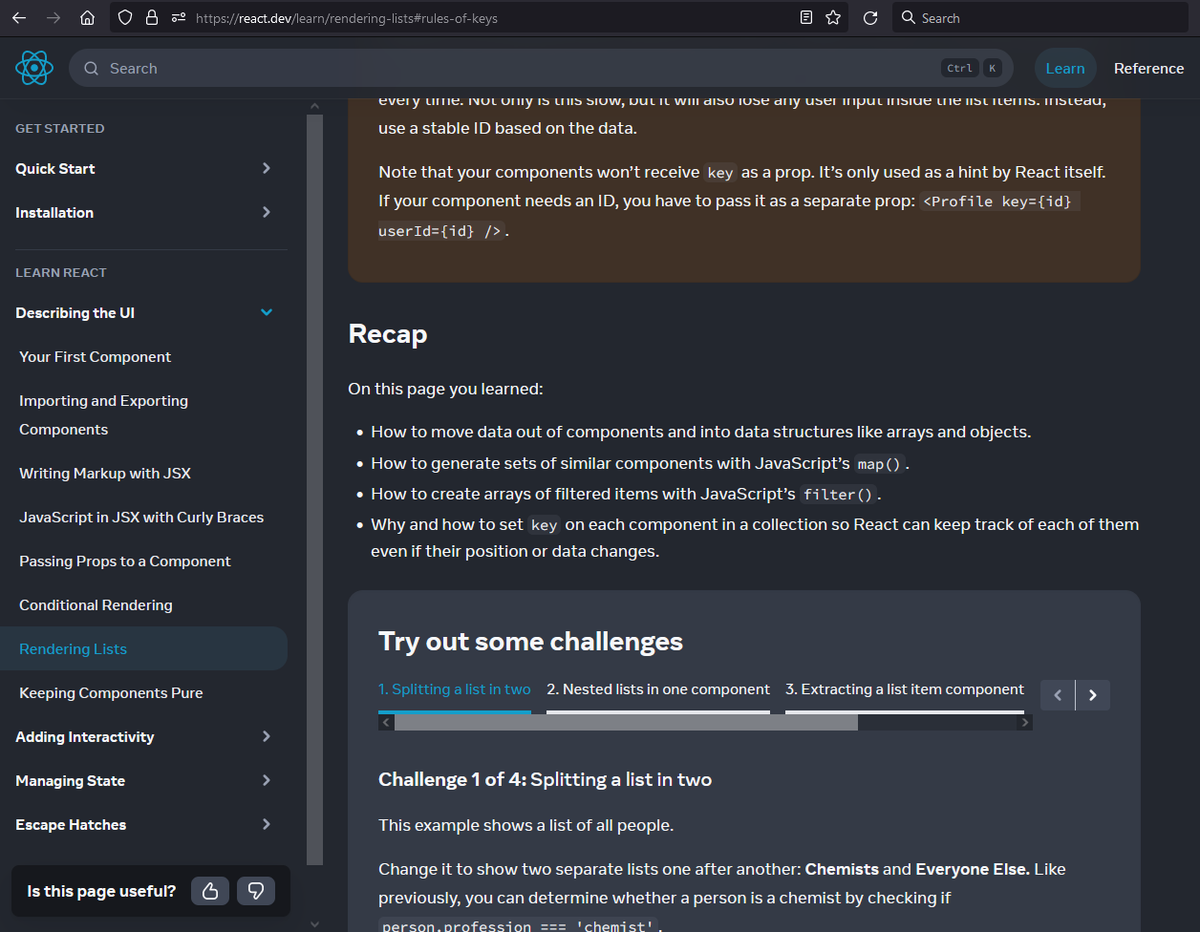Open Your First Component page
Viewport: 1200px width, 932px height.
[95, 357]
